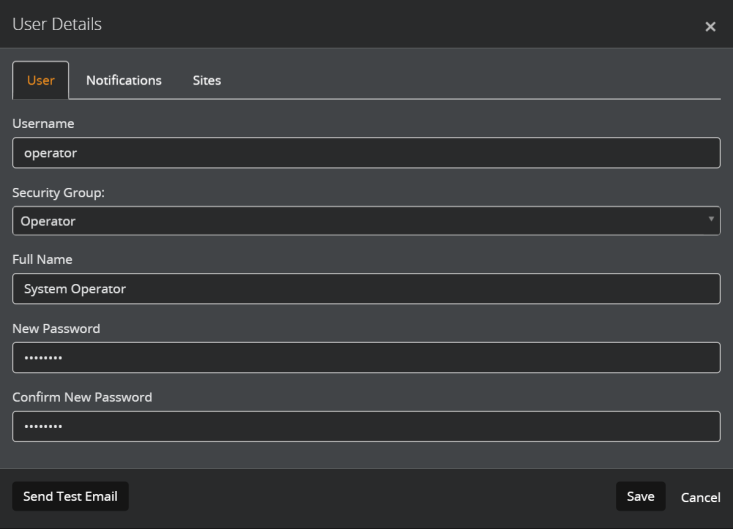Click into the Username input field

[366, 153]
